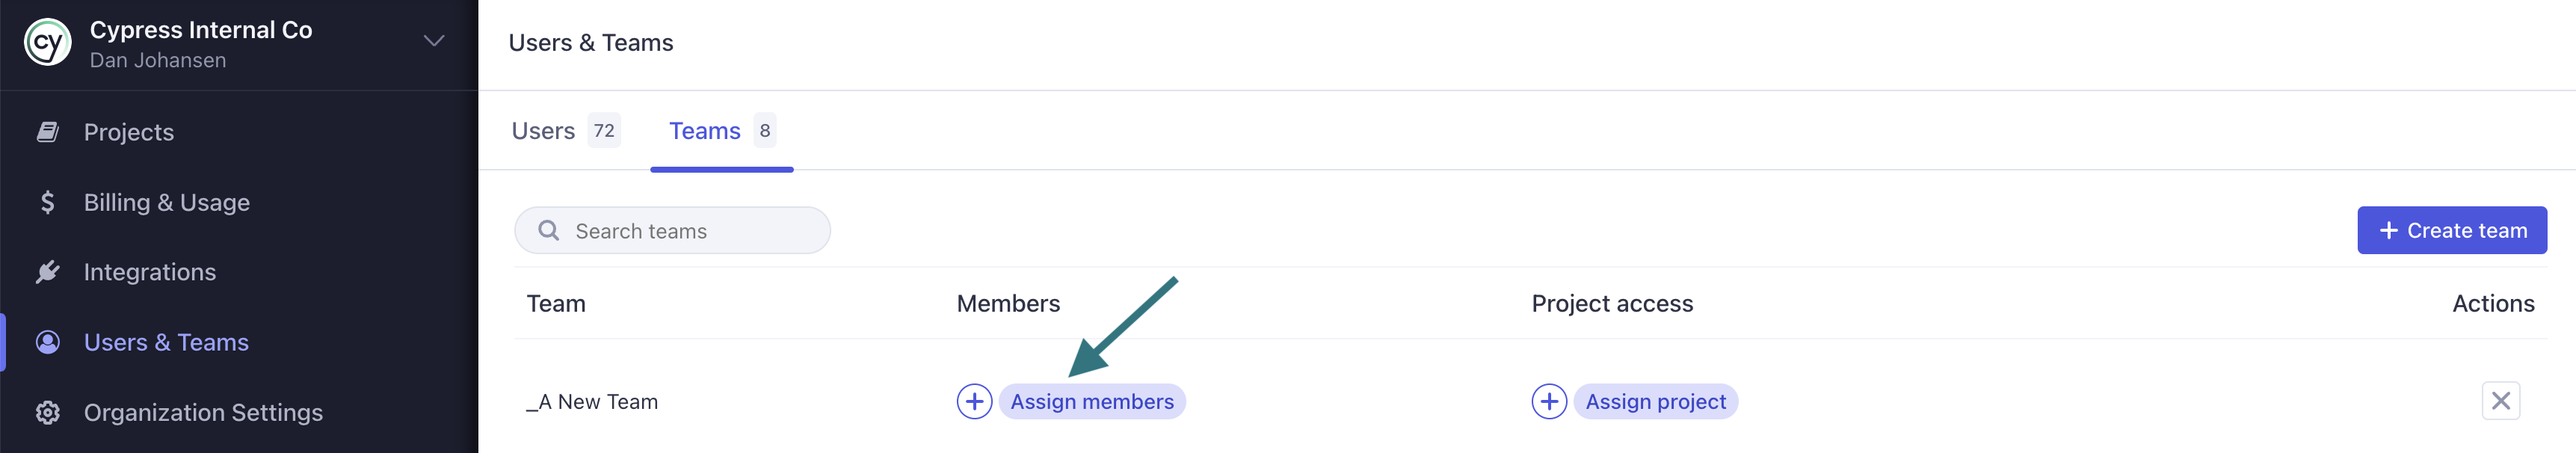Click the Create team button
2576x453 pixels.
click(2451, 229)
